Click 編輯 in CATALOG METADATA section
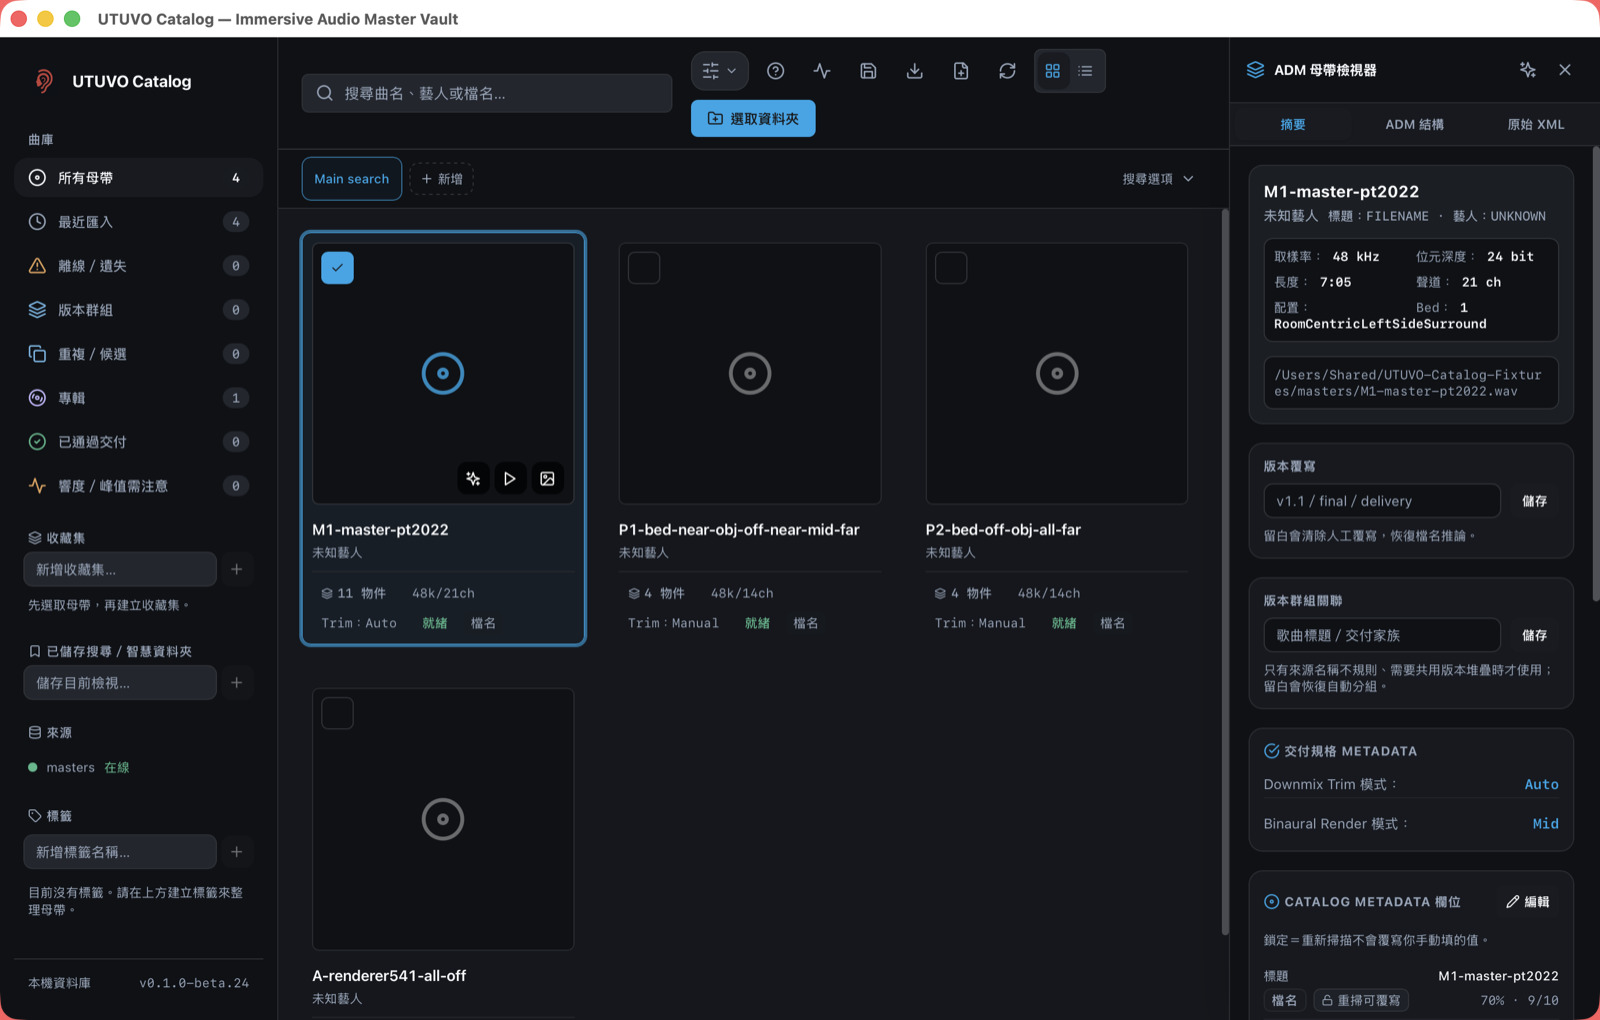Viewport: 1600px width, 1020px height. coord(1528,902)
